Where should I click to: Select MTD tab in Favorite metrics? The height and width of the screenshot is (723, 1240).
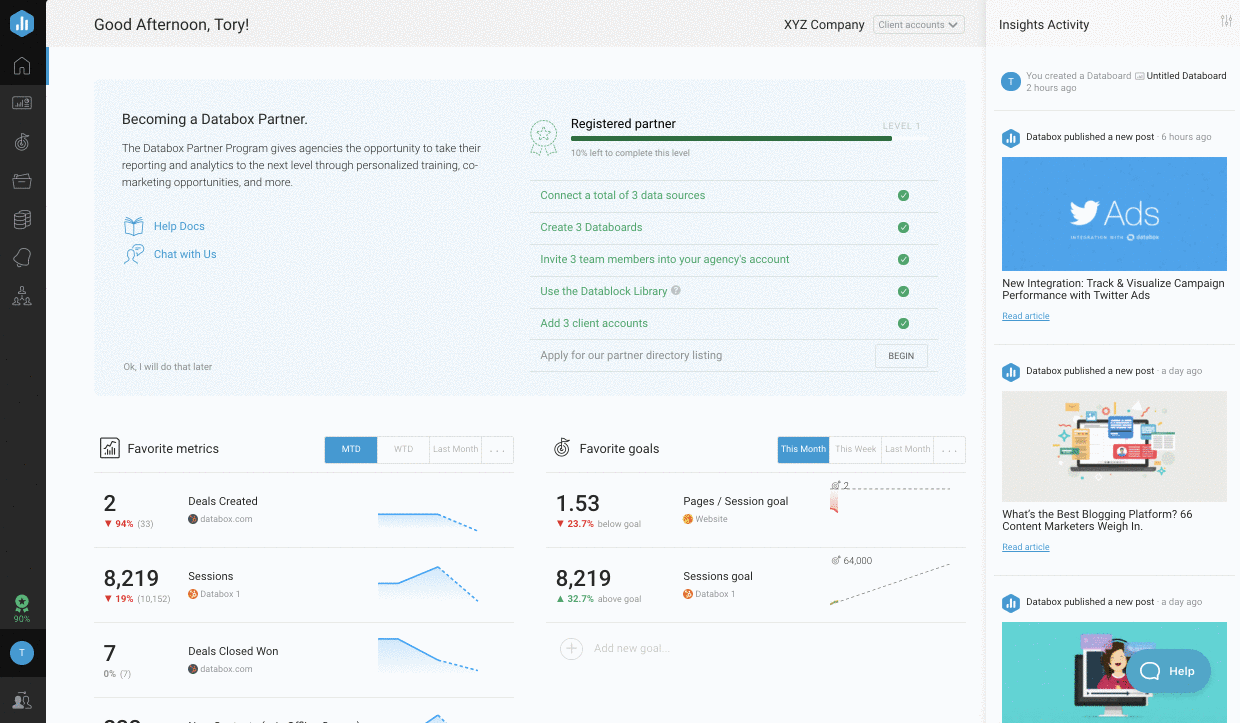[x=351, y=450]
